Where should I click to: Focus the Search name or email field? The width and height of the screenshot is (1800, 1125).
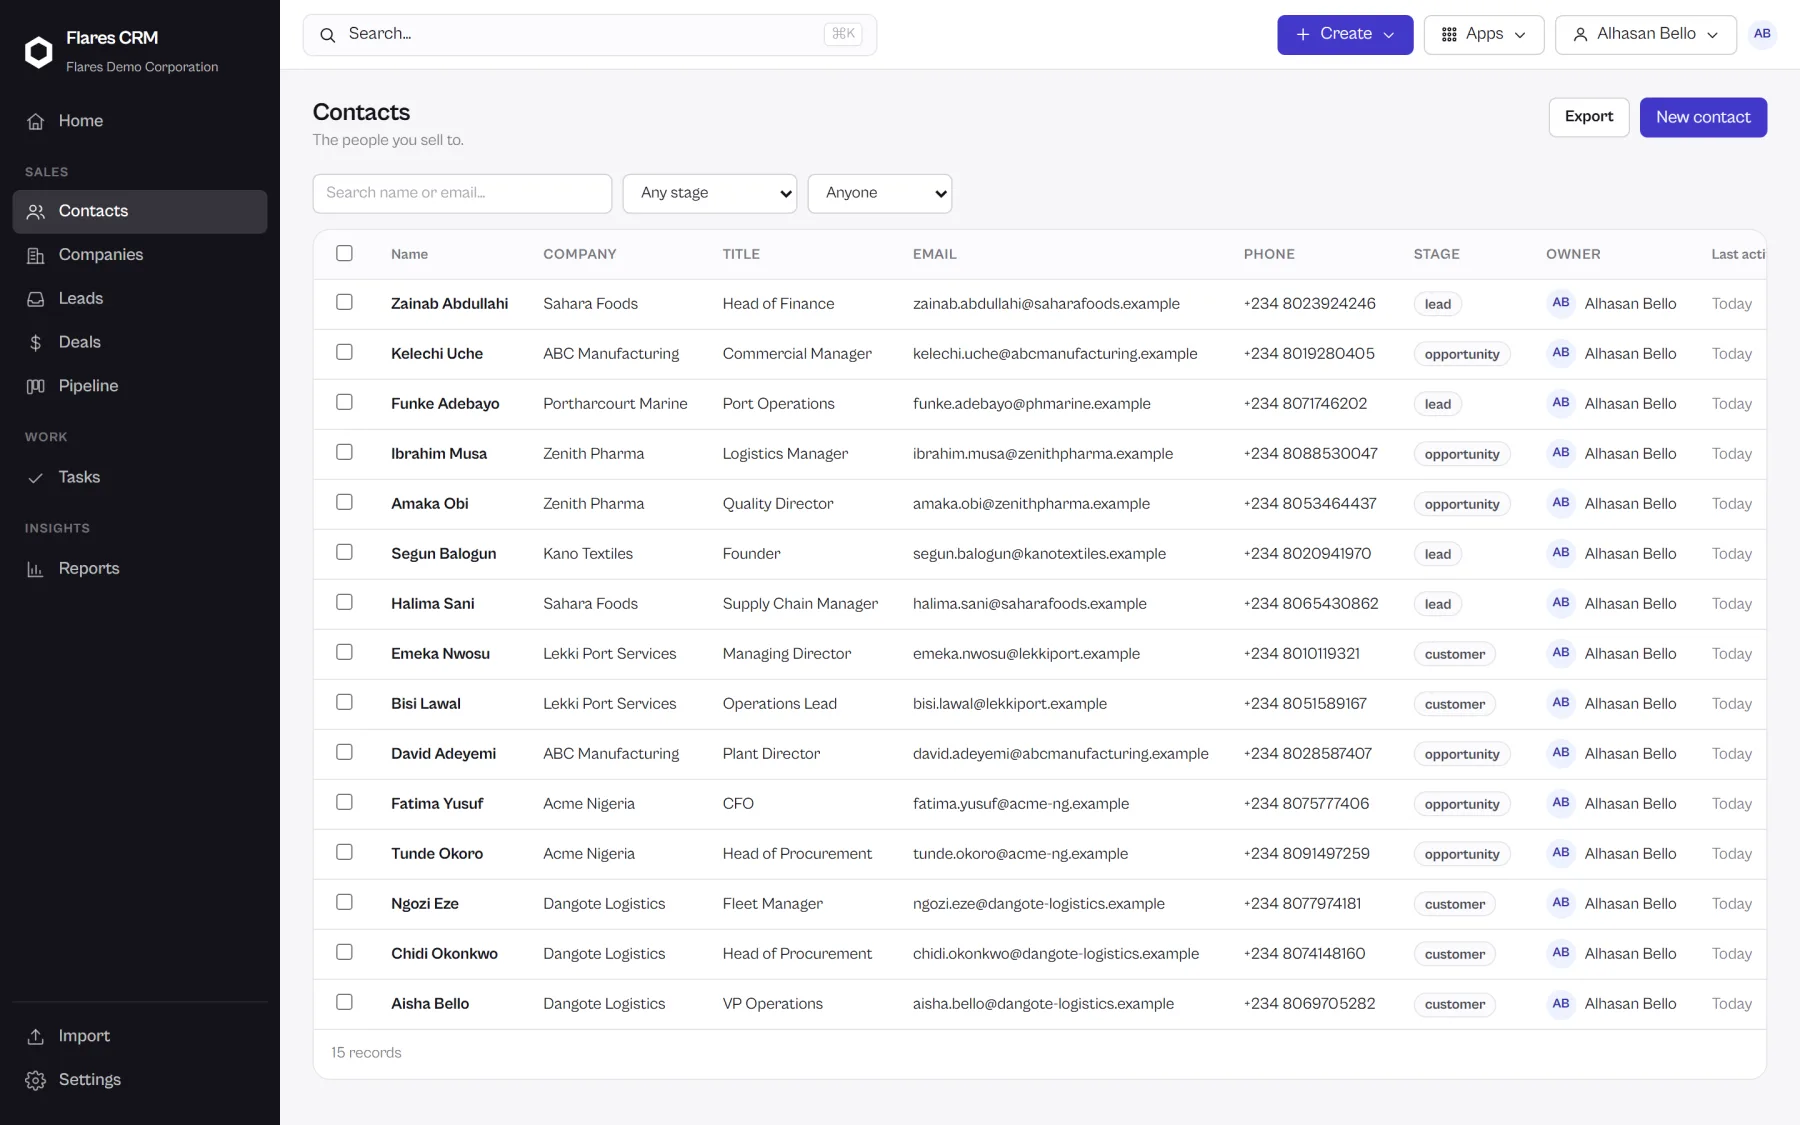click(462, 194)
